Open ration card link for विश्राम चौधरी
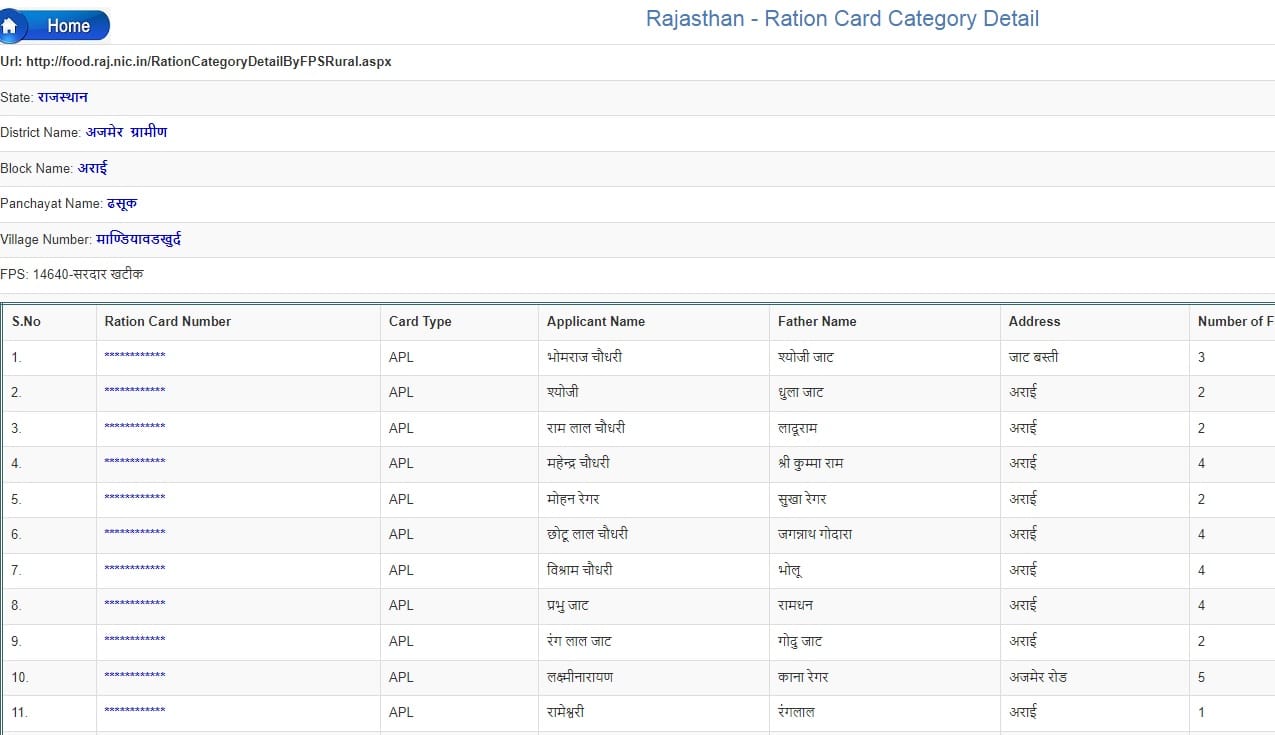This screenshot has width=1275, height=735. pos(136,569)
